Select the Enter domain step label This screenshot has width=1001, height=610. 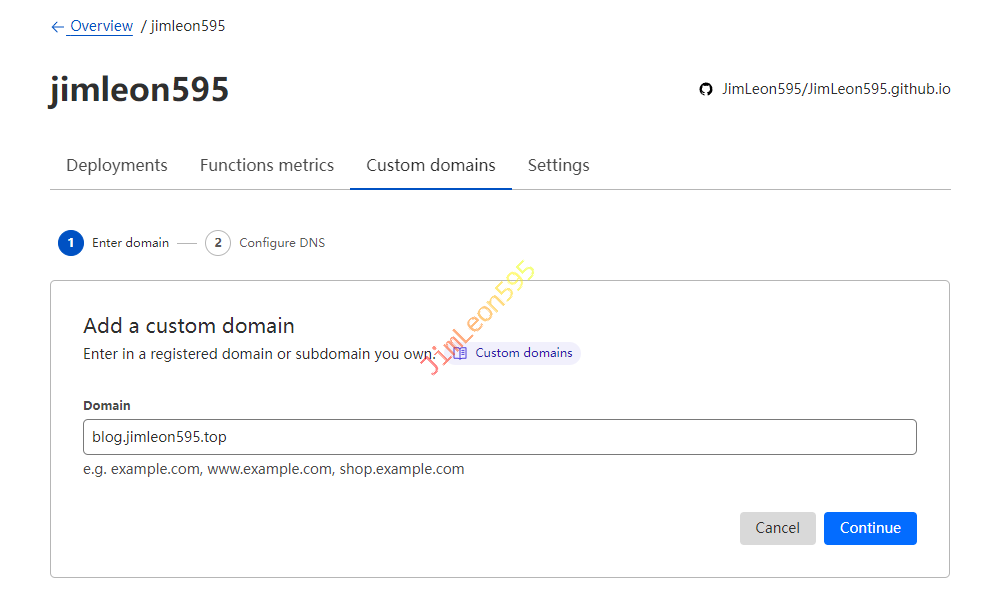click(x=130, y=243)
